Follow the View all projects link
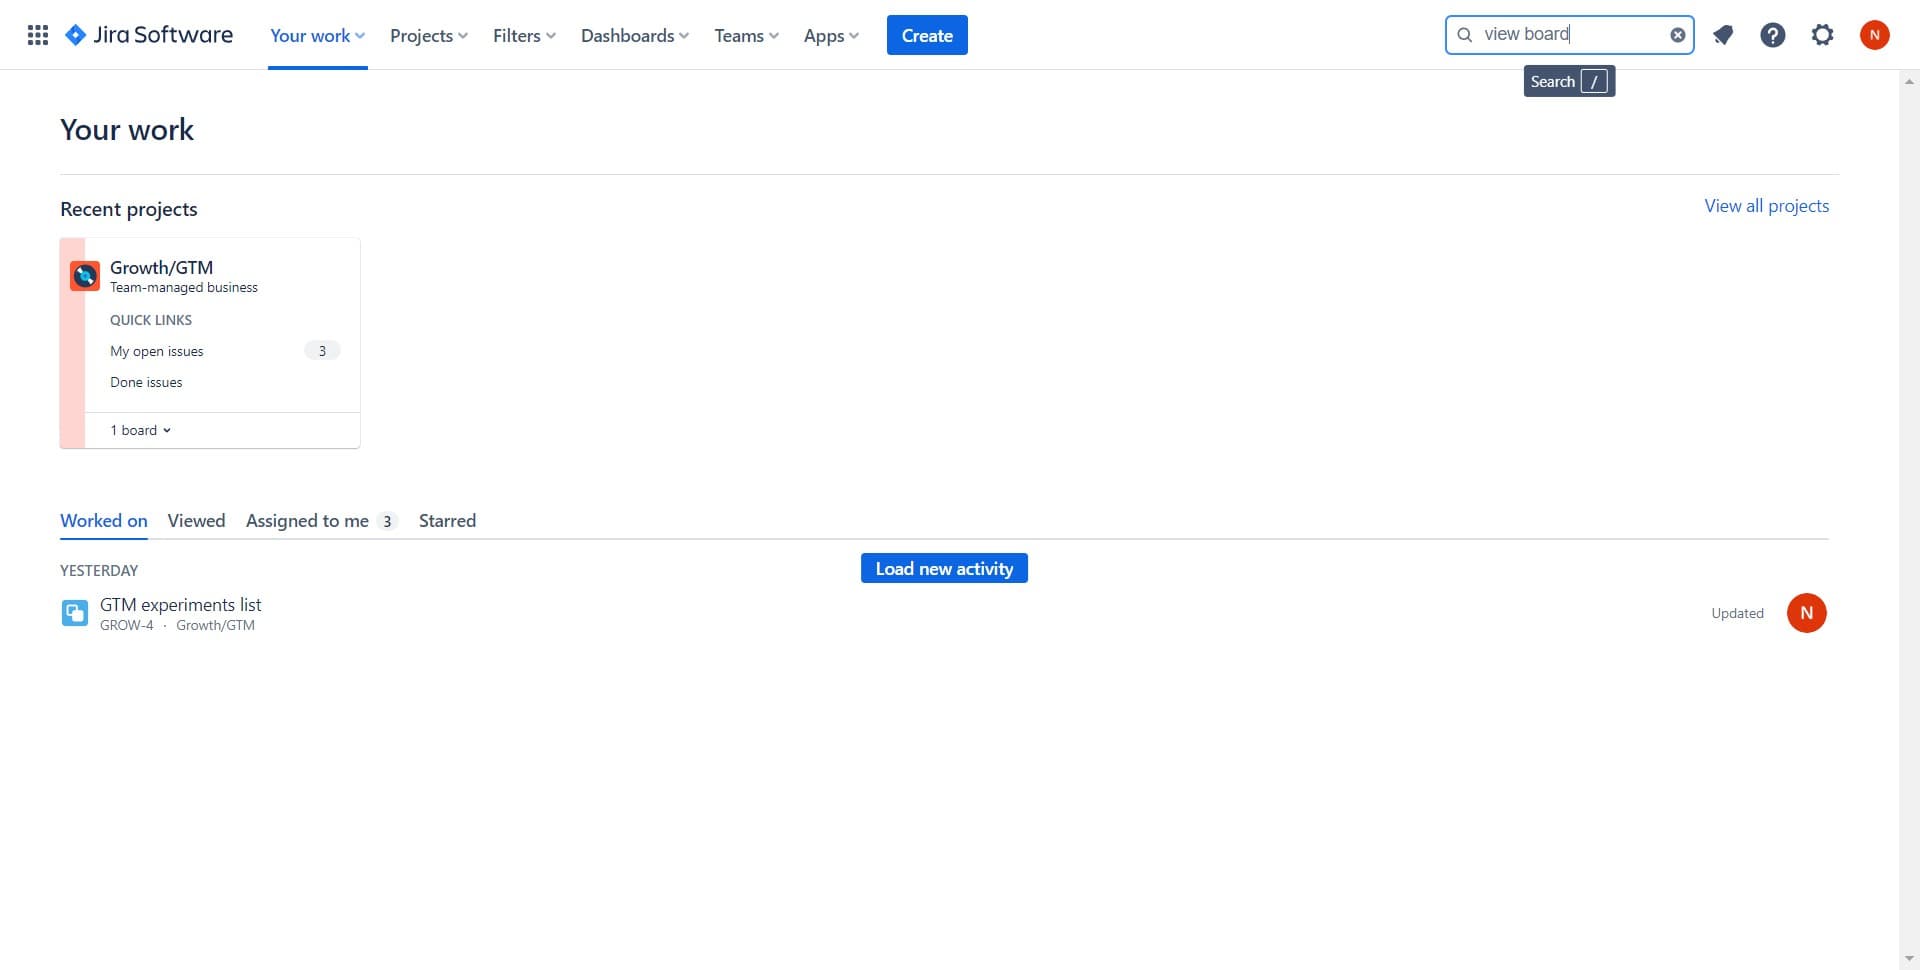 click(x=1766, y=205)
